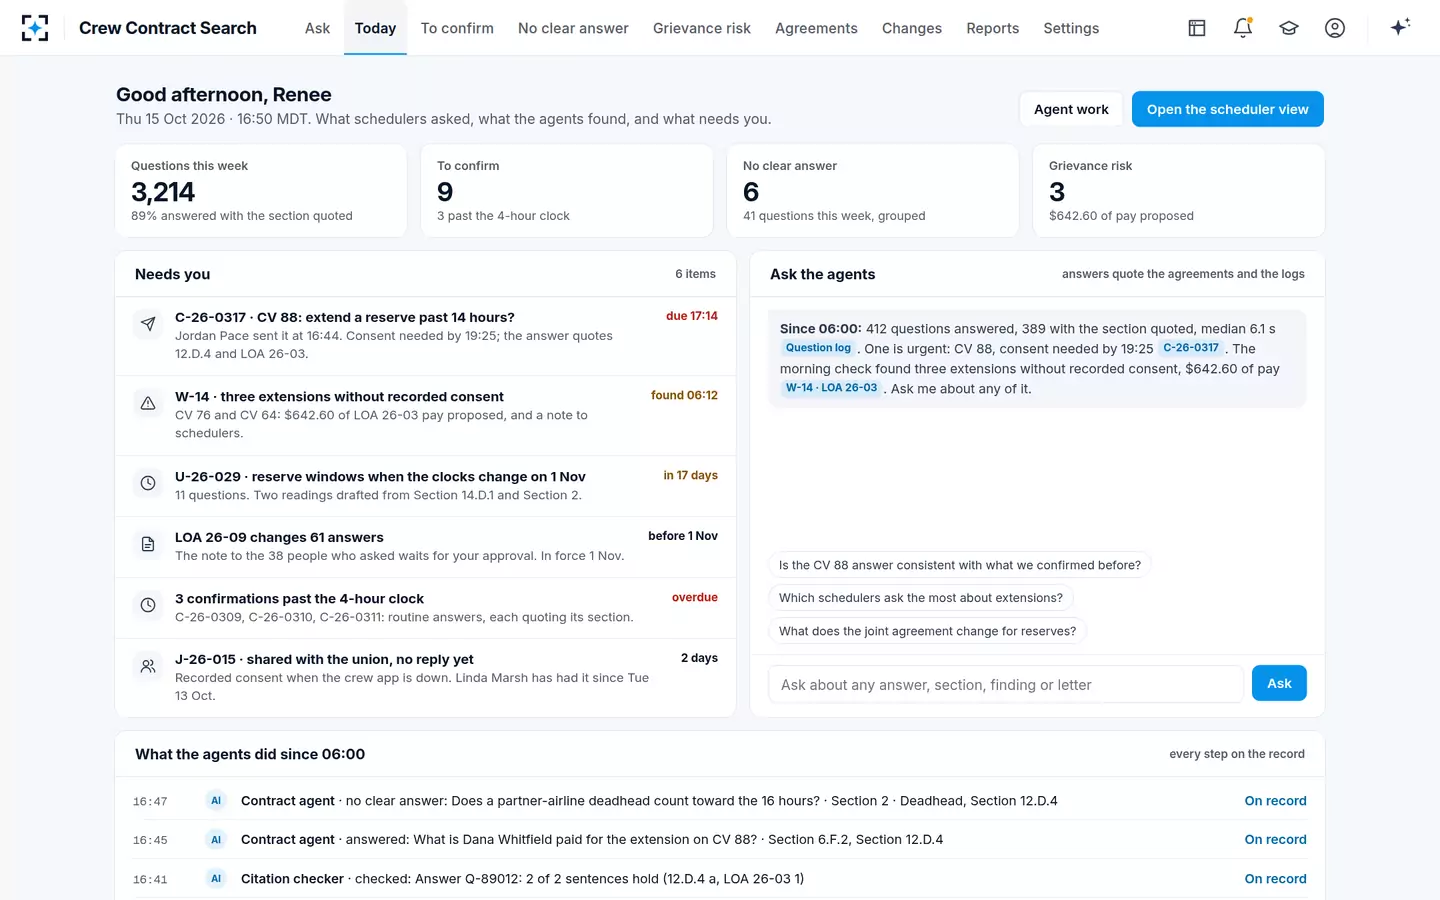This screenshot has height=900, width=1440.
Task: Click the send icon beside C-26-0317
Action: [x=148, y=324]
